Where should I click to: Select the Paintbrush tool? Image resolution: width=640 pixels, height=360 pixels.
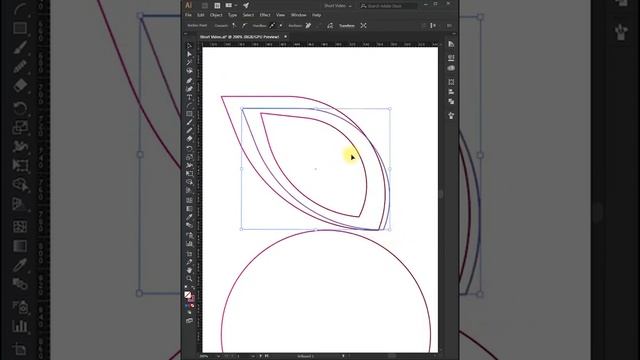click(189, 122)
